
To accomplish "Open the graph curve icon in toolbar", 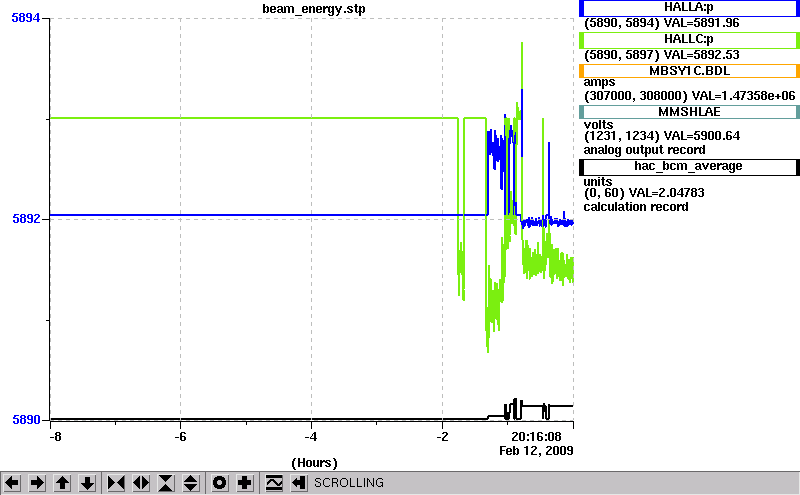I will (274, 483).
